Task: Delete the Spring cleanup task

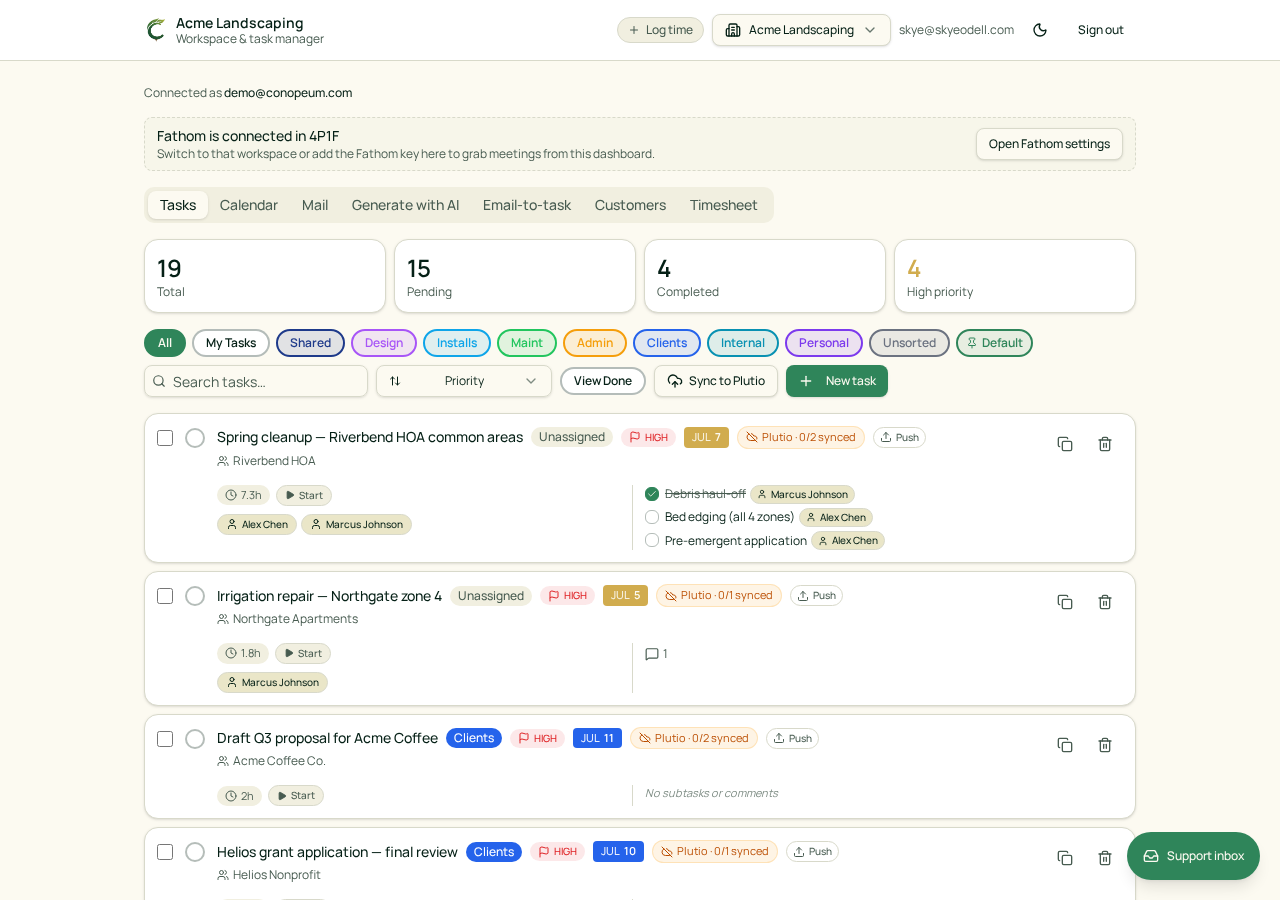Action: [x=1105, y=444]
